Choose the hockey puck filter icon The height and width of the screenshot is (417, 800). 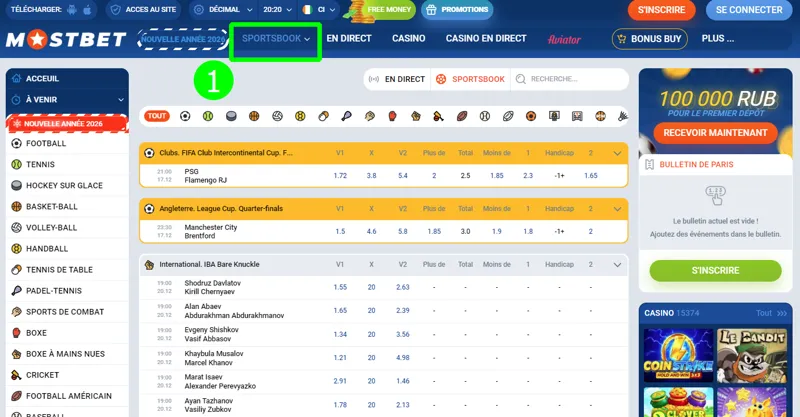point(231,116)
